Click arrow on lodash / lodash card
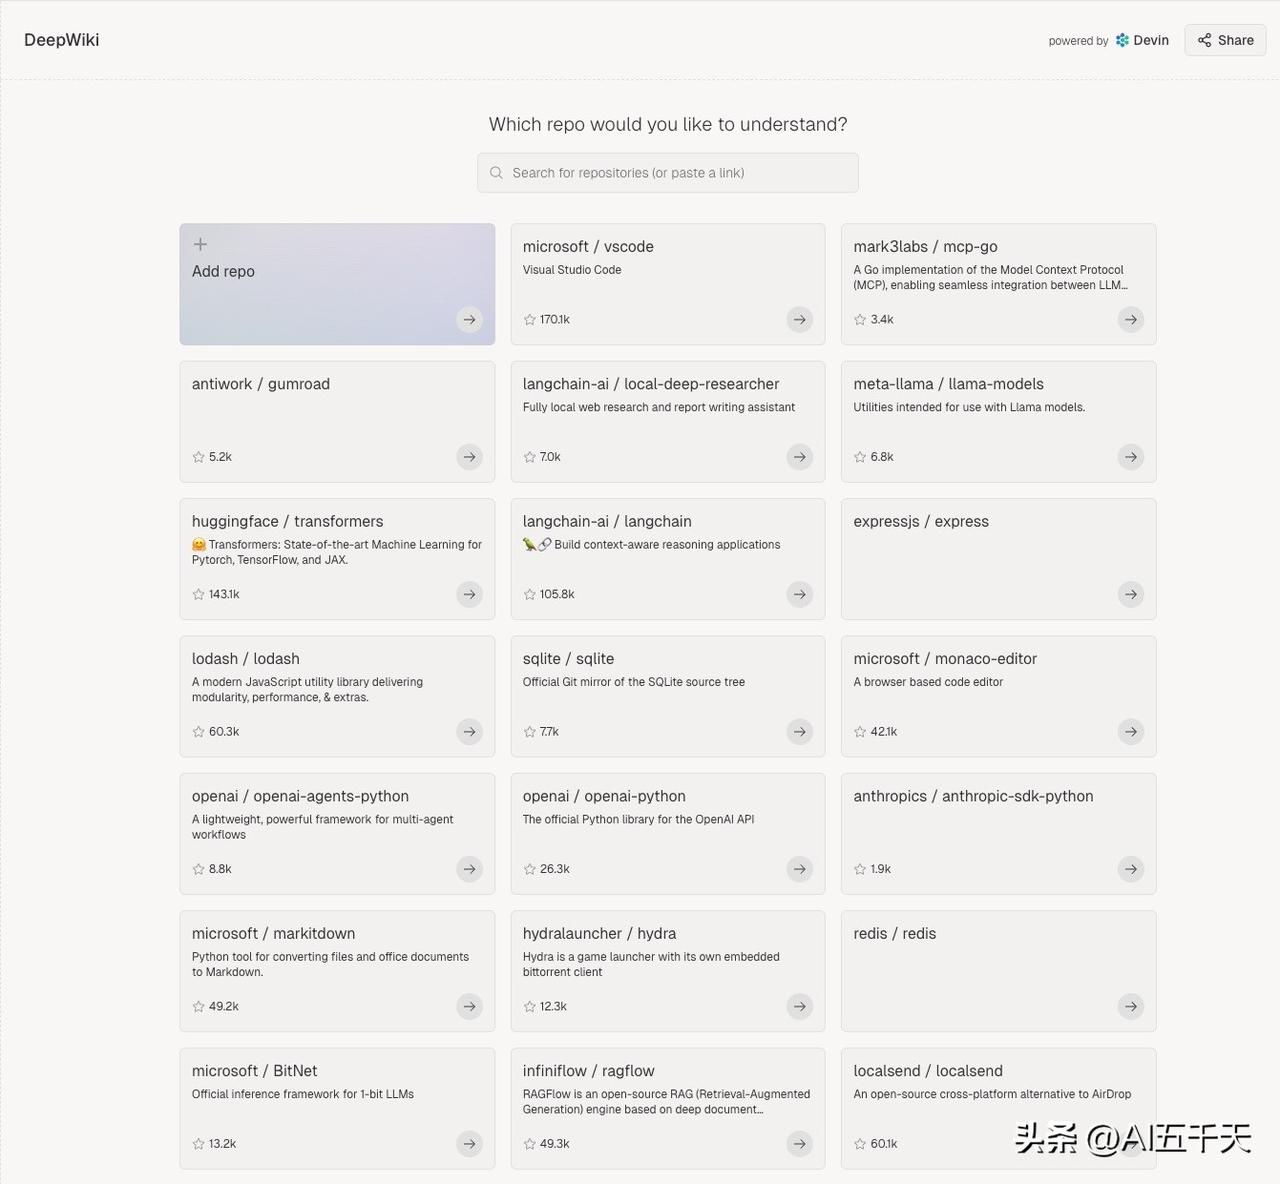 tap(469, 732)
